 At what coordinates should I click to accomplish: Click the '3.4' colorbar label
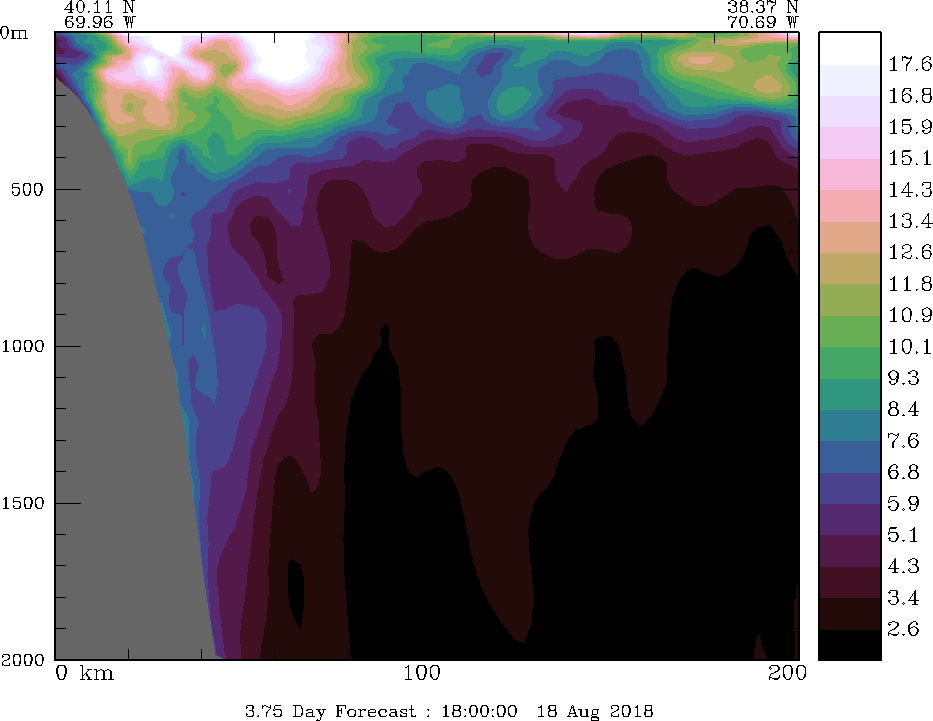(903, 597)
